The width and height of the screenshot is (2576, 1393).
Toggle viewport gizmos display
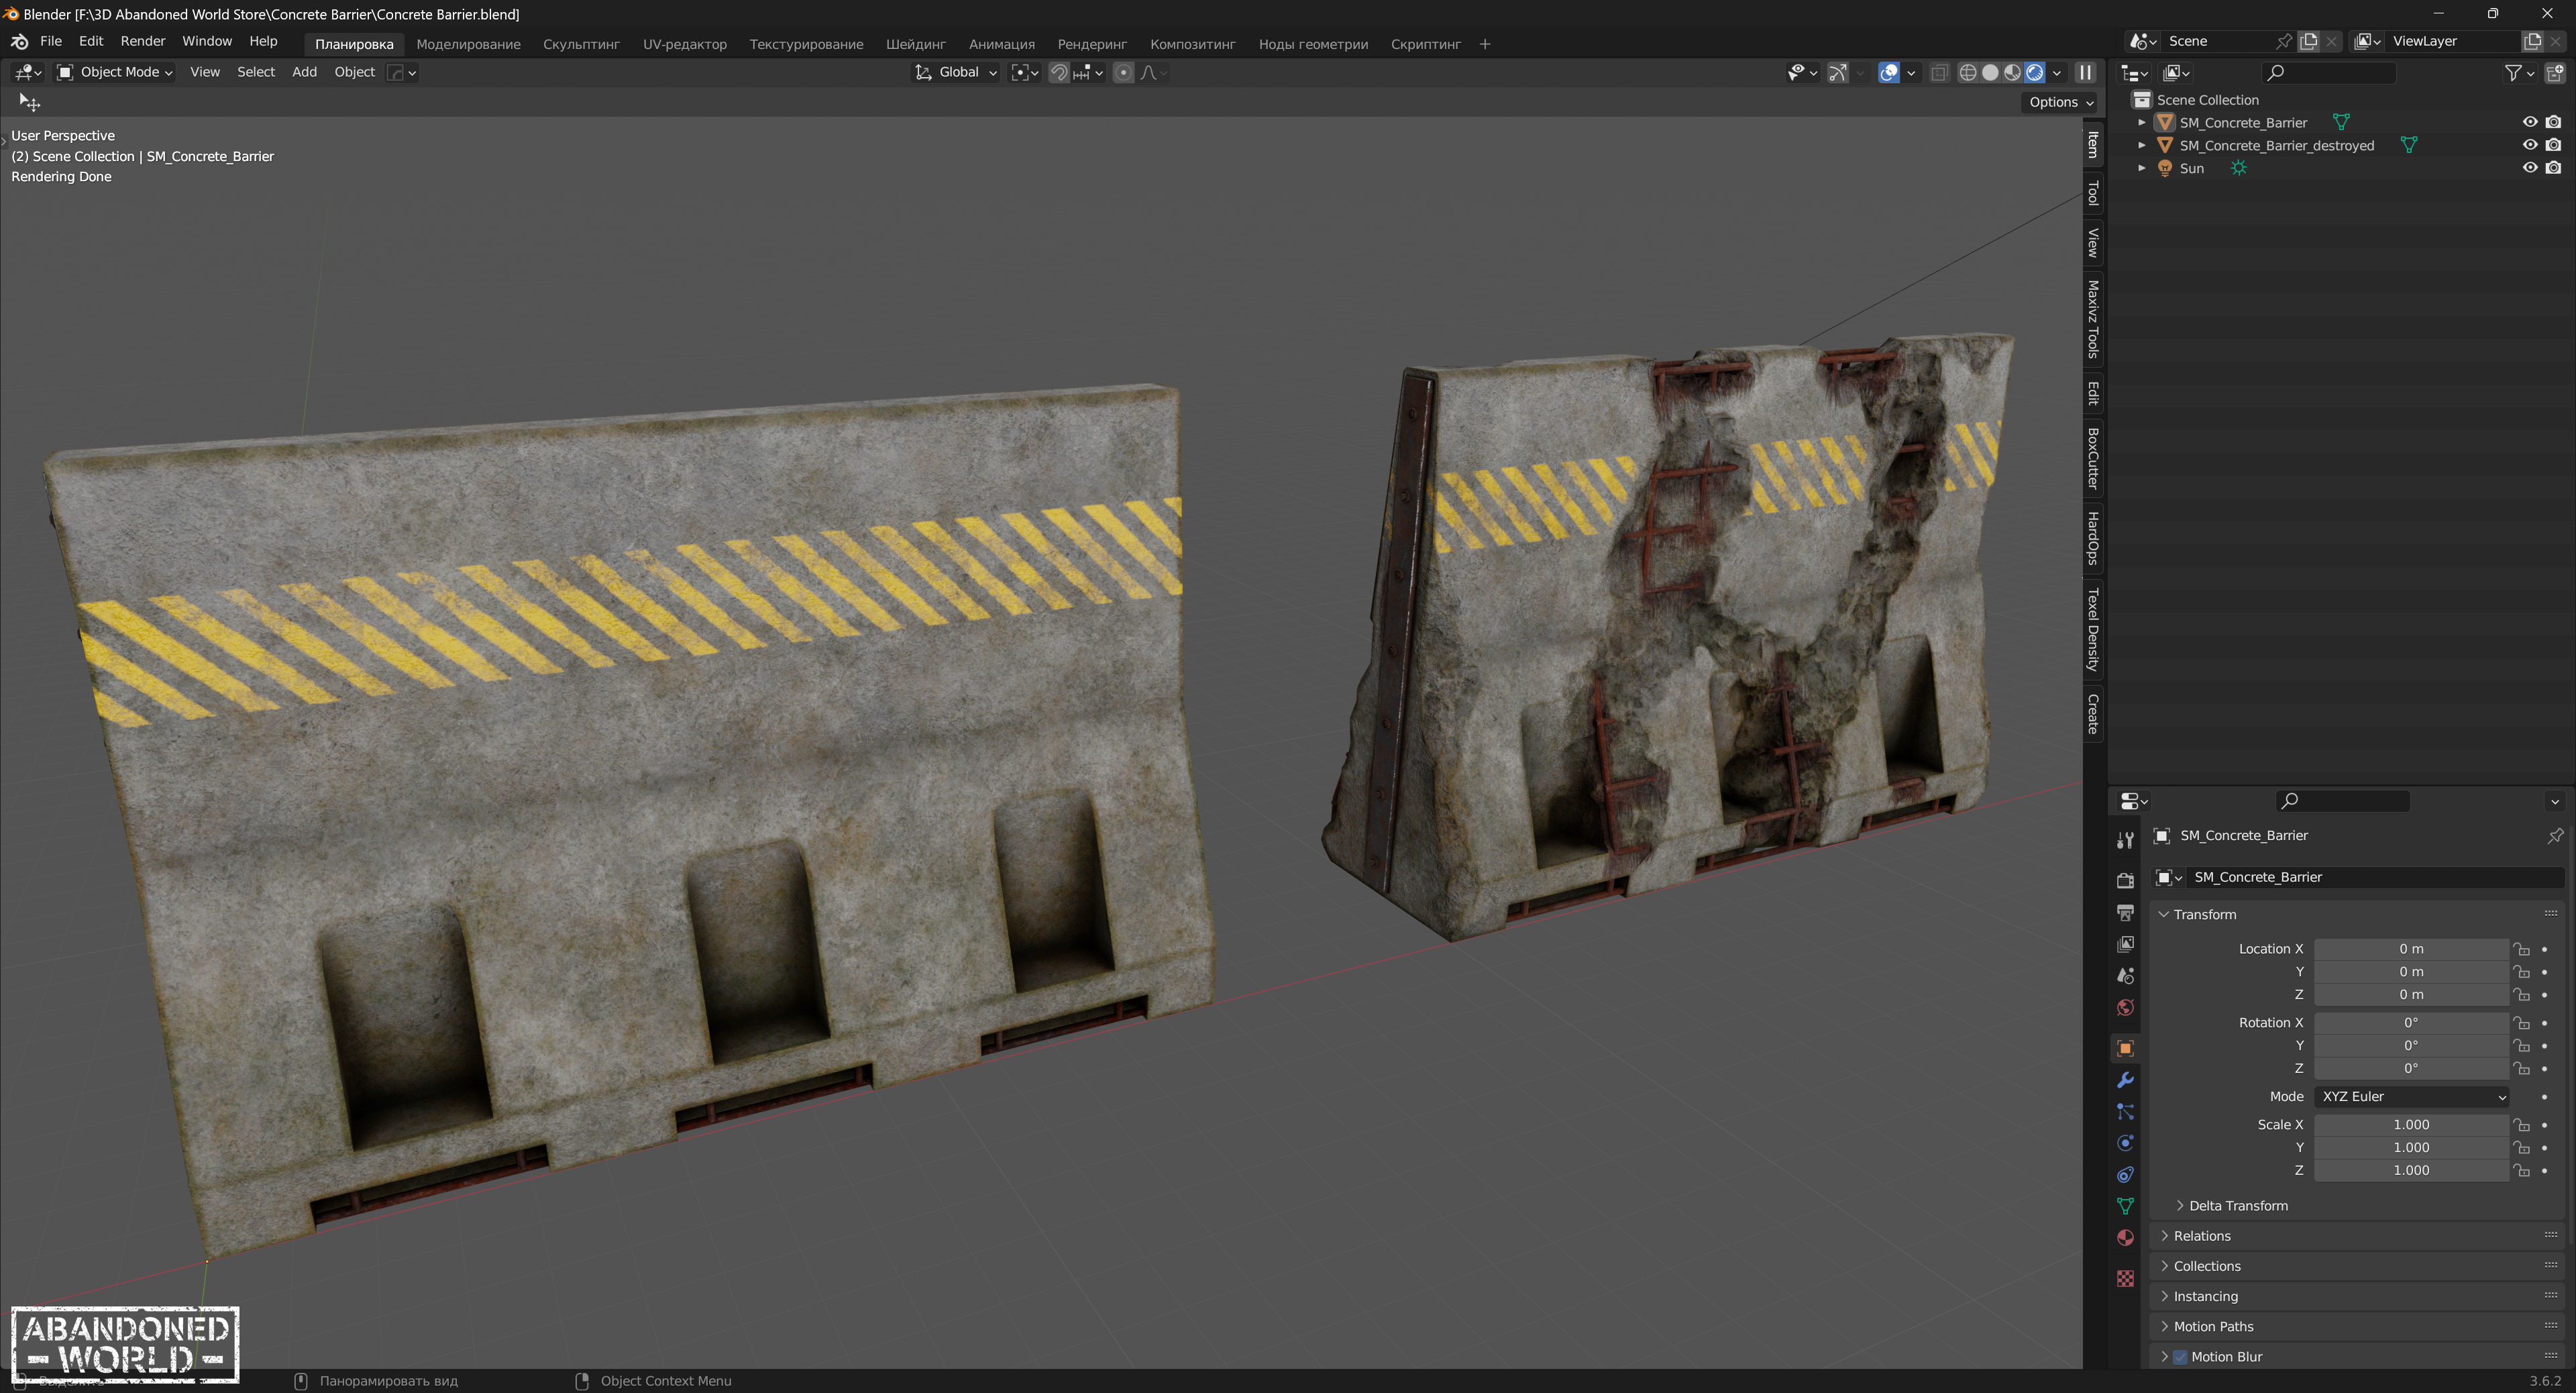coord(1837,72)
